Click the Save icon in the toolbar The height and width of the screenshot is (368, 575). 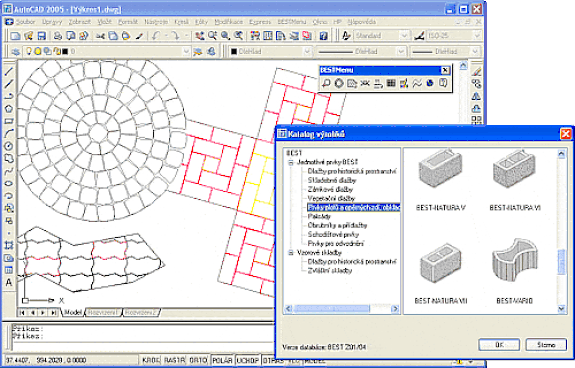[x=41, y=36]
